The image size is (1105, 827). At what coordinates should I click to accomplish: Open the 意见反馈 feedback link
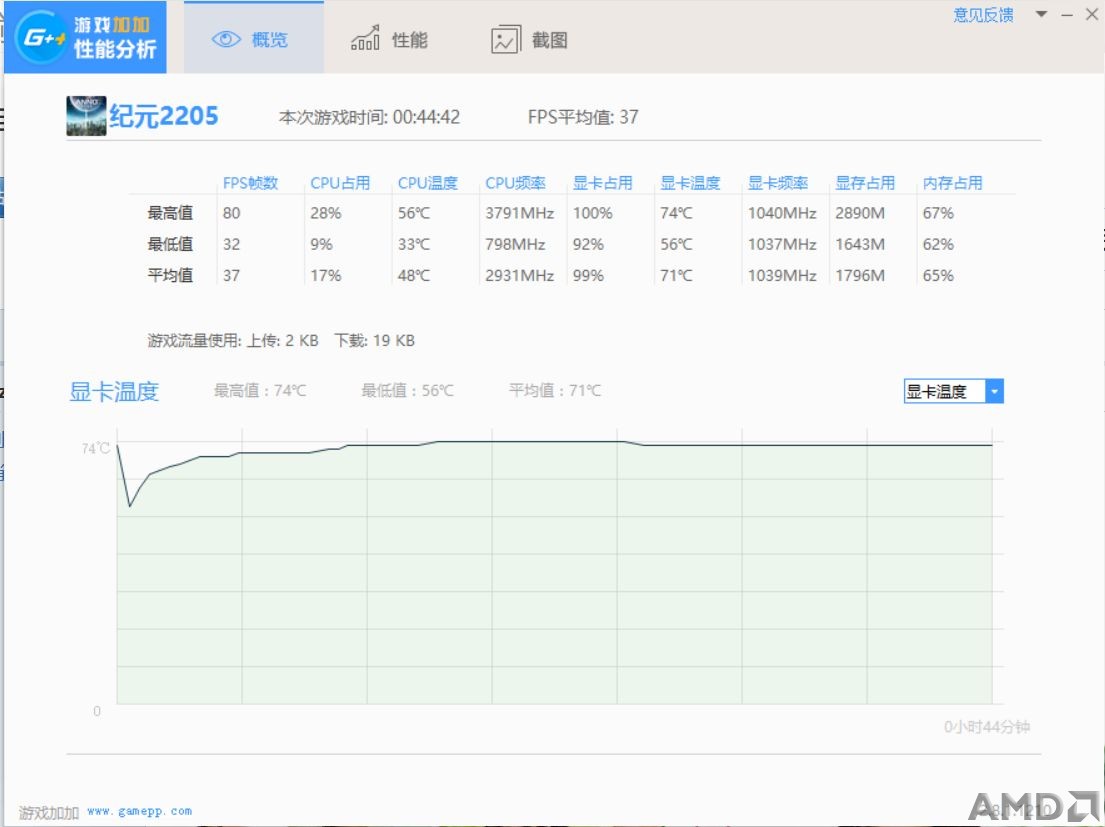(983, 15)
